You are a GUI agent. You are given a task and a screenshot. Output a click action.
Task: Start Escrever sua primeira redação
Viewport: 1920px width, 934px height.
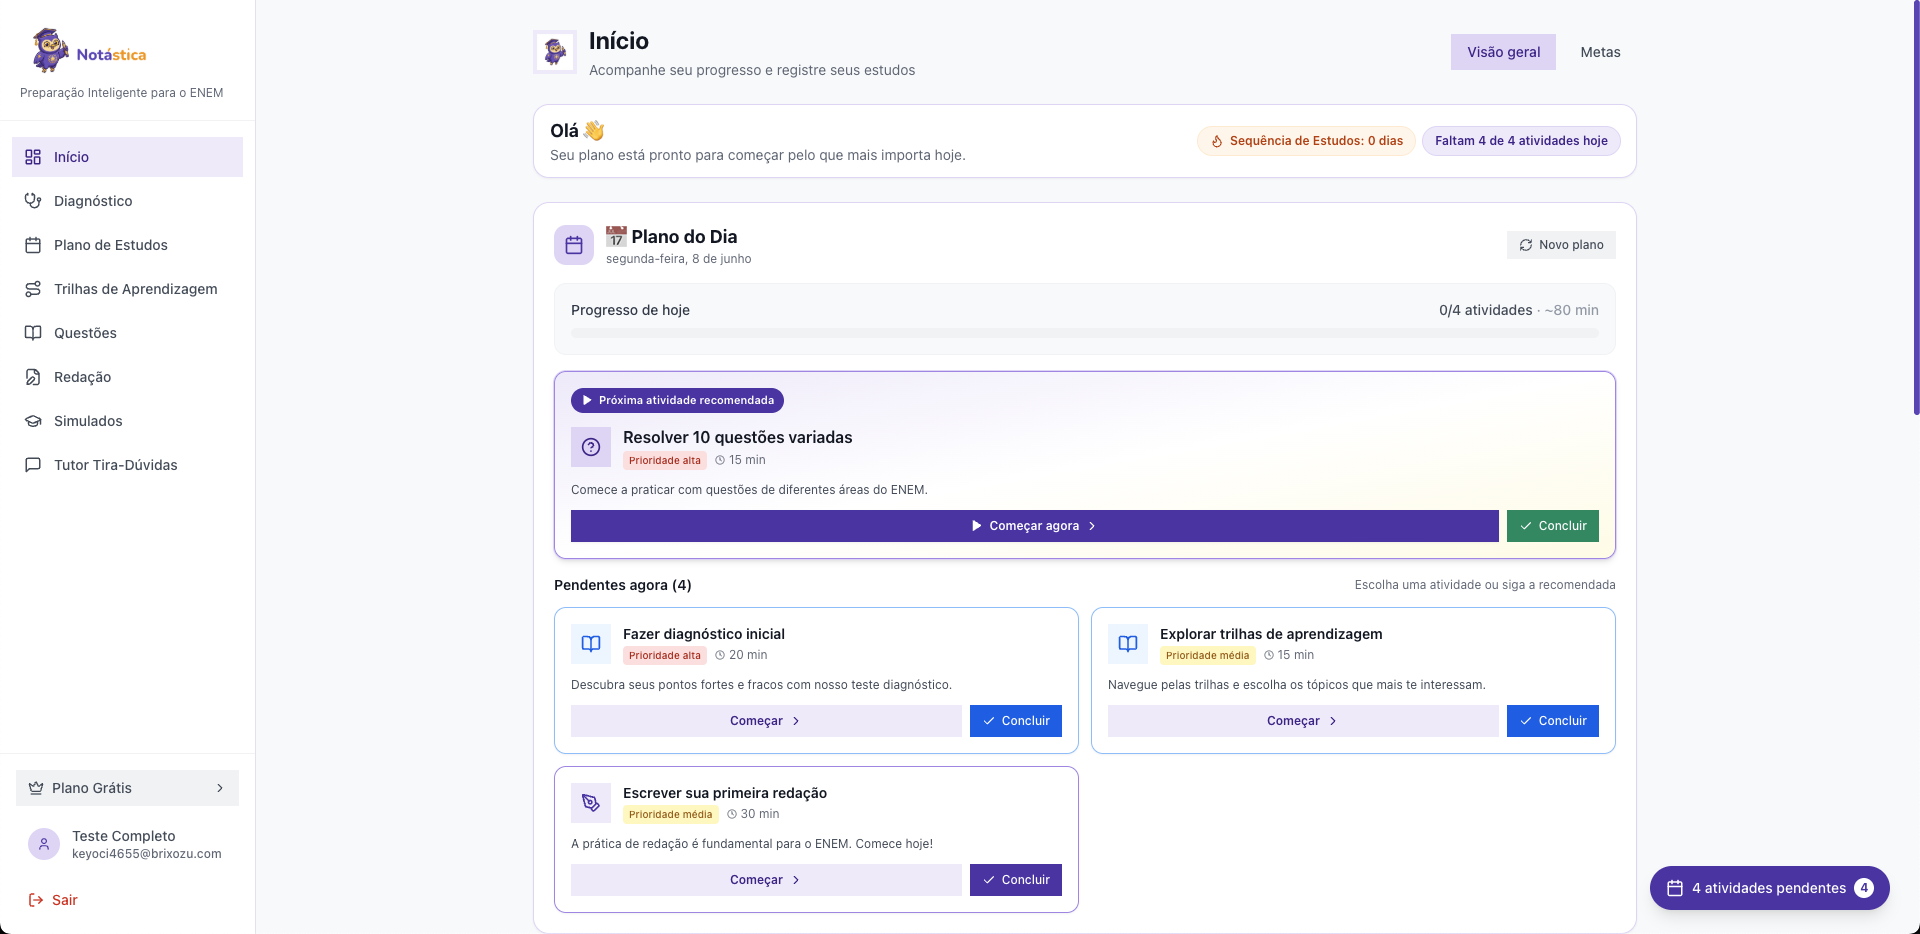click(x=766, y=880)
